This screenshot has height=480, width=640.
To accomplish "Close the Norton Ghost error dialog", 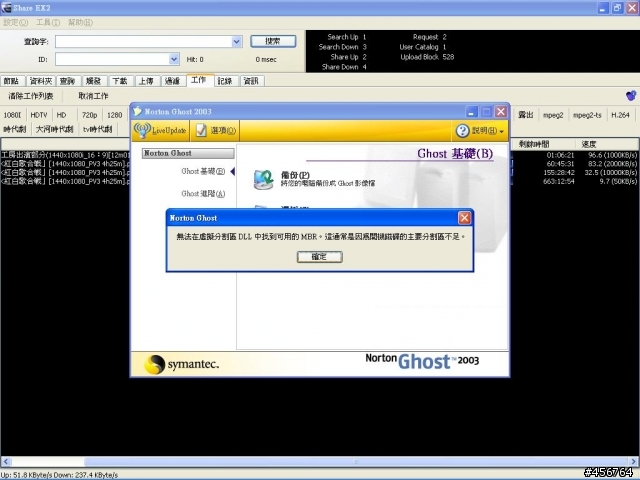I will [464, 218].
